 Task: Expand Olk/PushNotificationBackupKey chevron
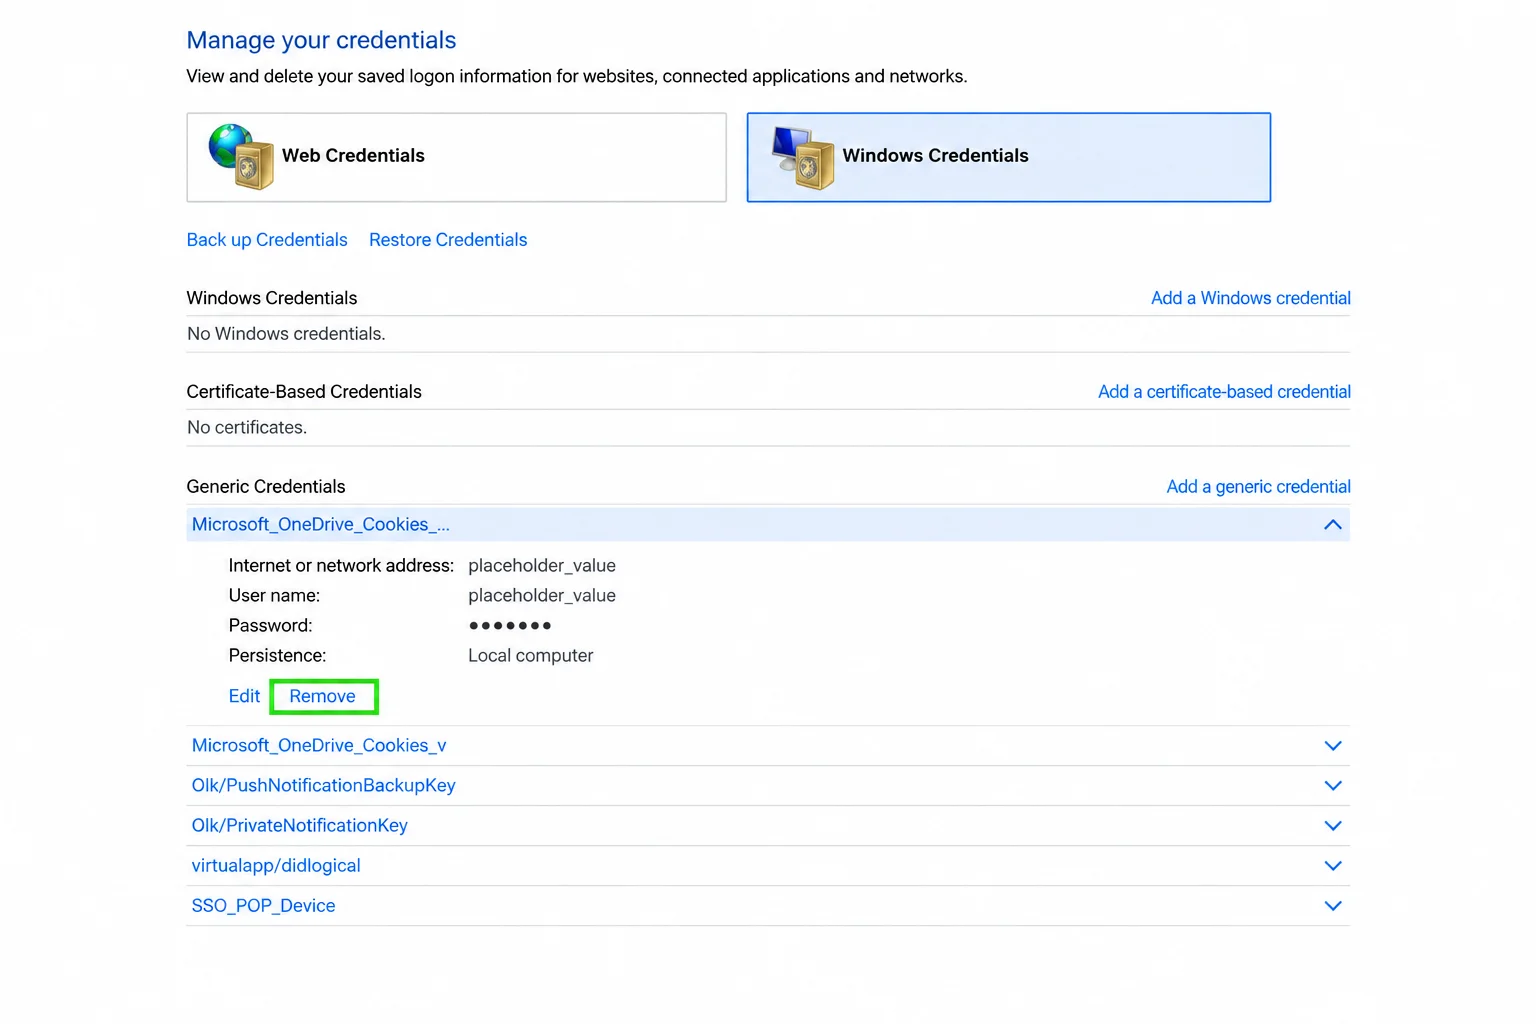(x=1332, y=786)
